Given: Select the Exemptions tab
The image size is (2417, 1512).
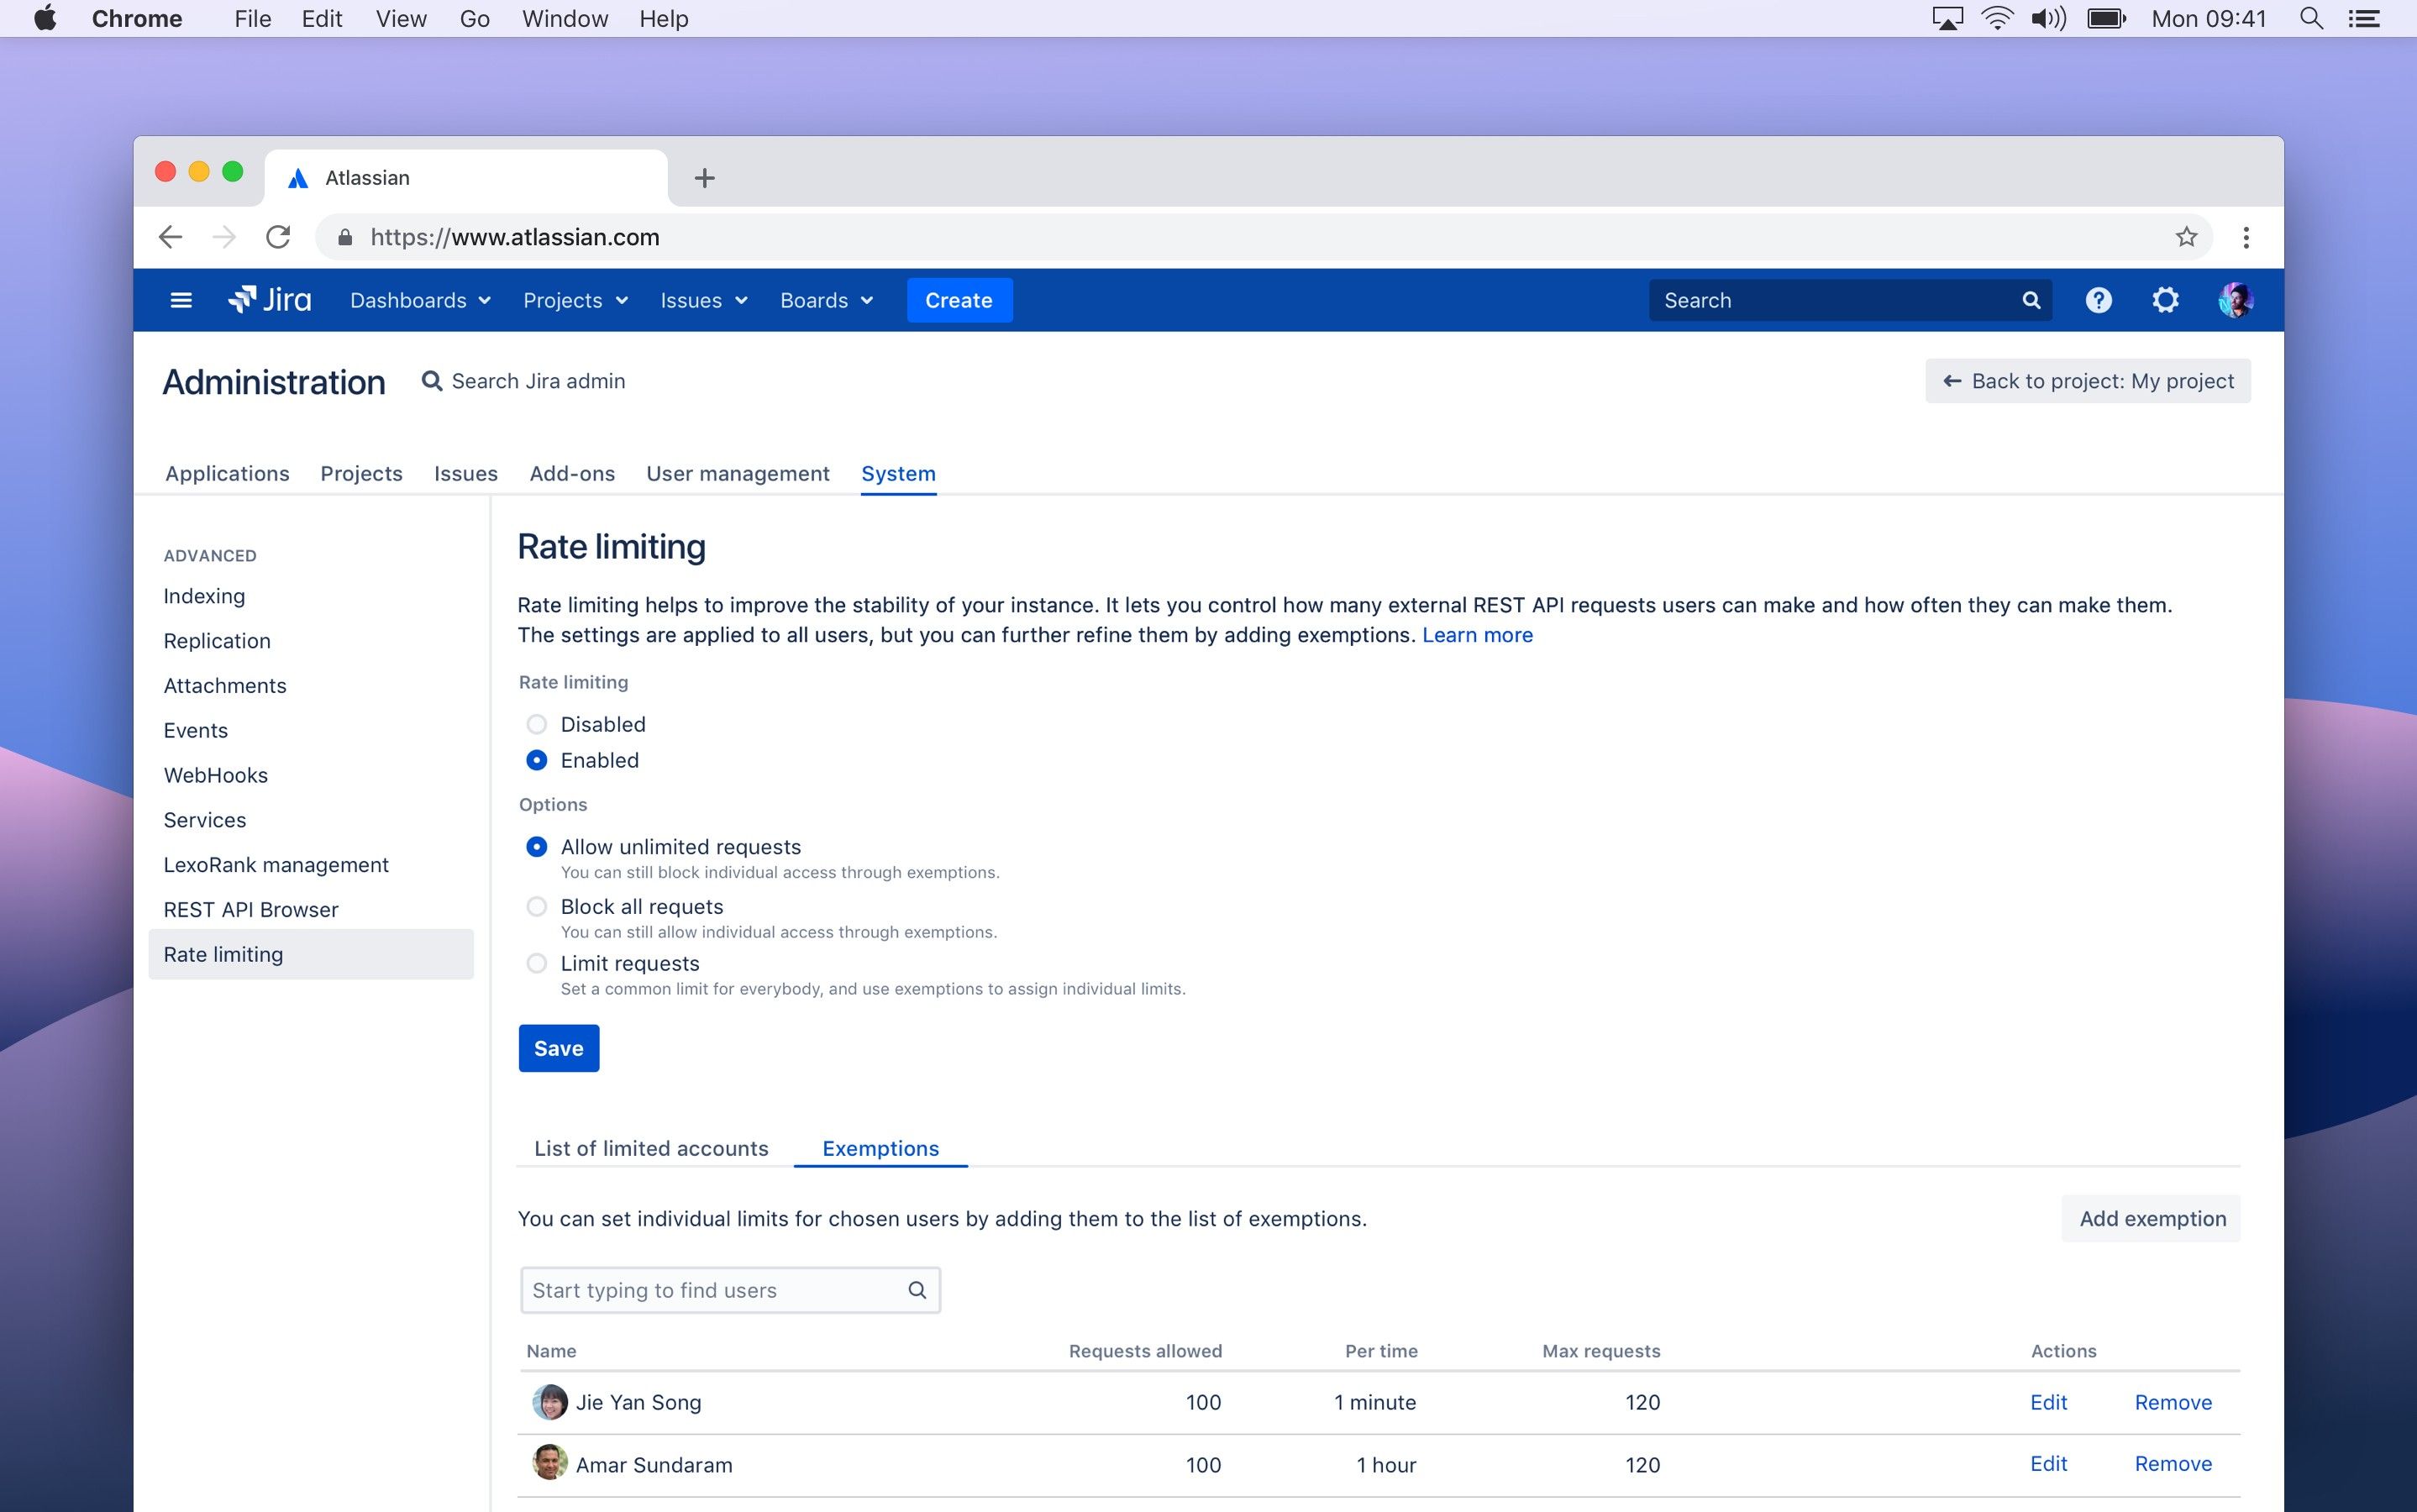Looking at the screenshot, I should (880, 1148).
